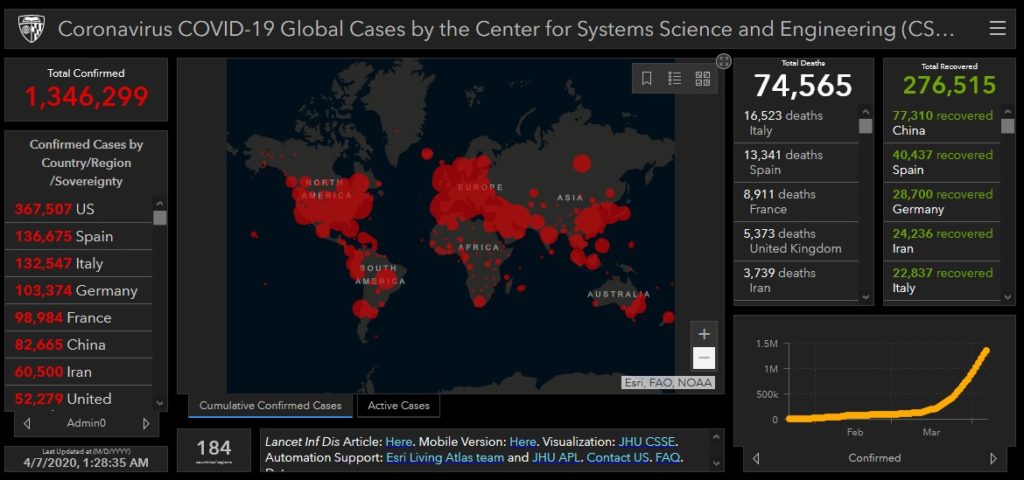
Task: Select the Cumulative Confirmed Cases tab
Action: [270, 406]
